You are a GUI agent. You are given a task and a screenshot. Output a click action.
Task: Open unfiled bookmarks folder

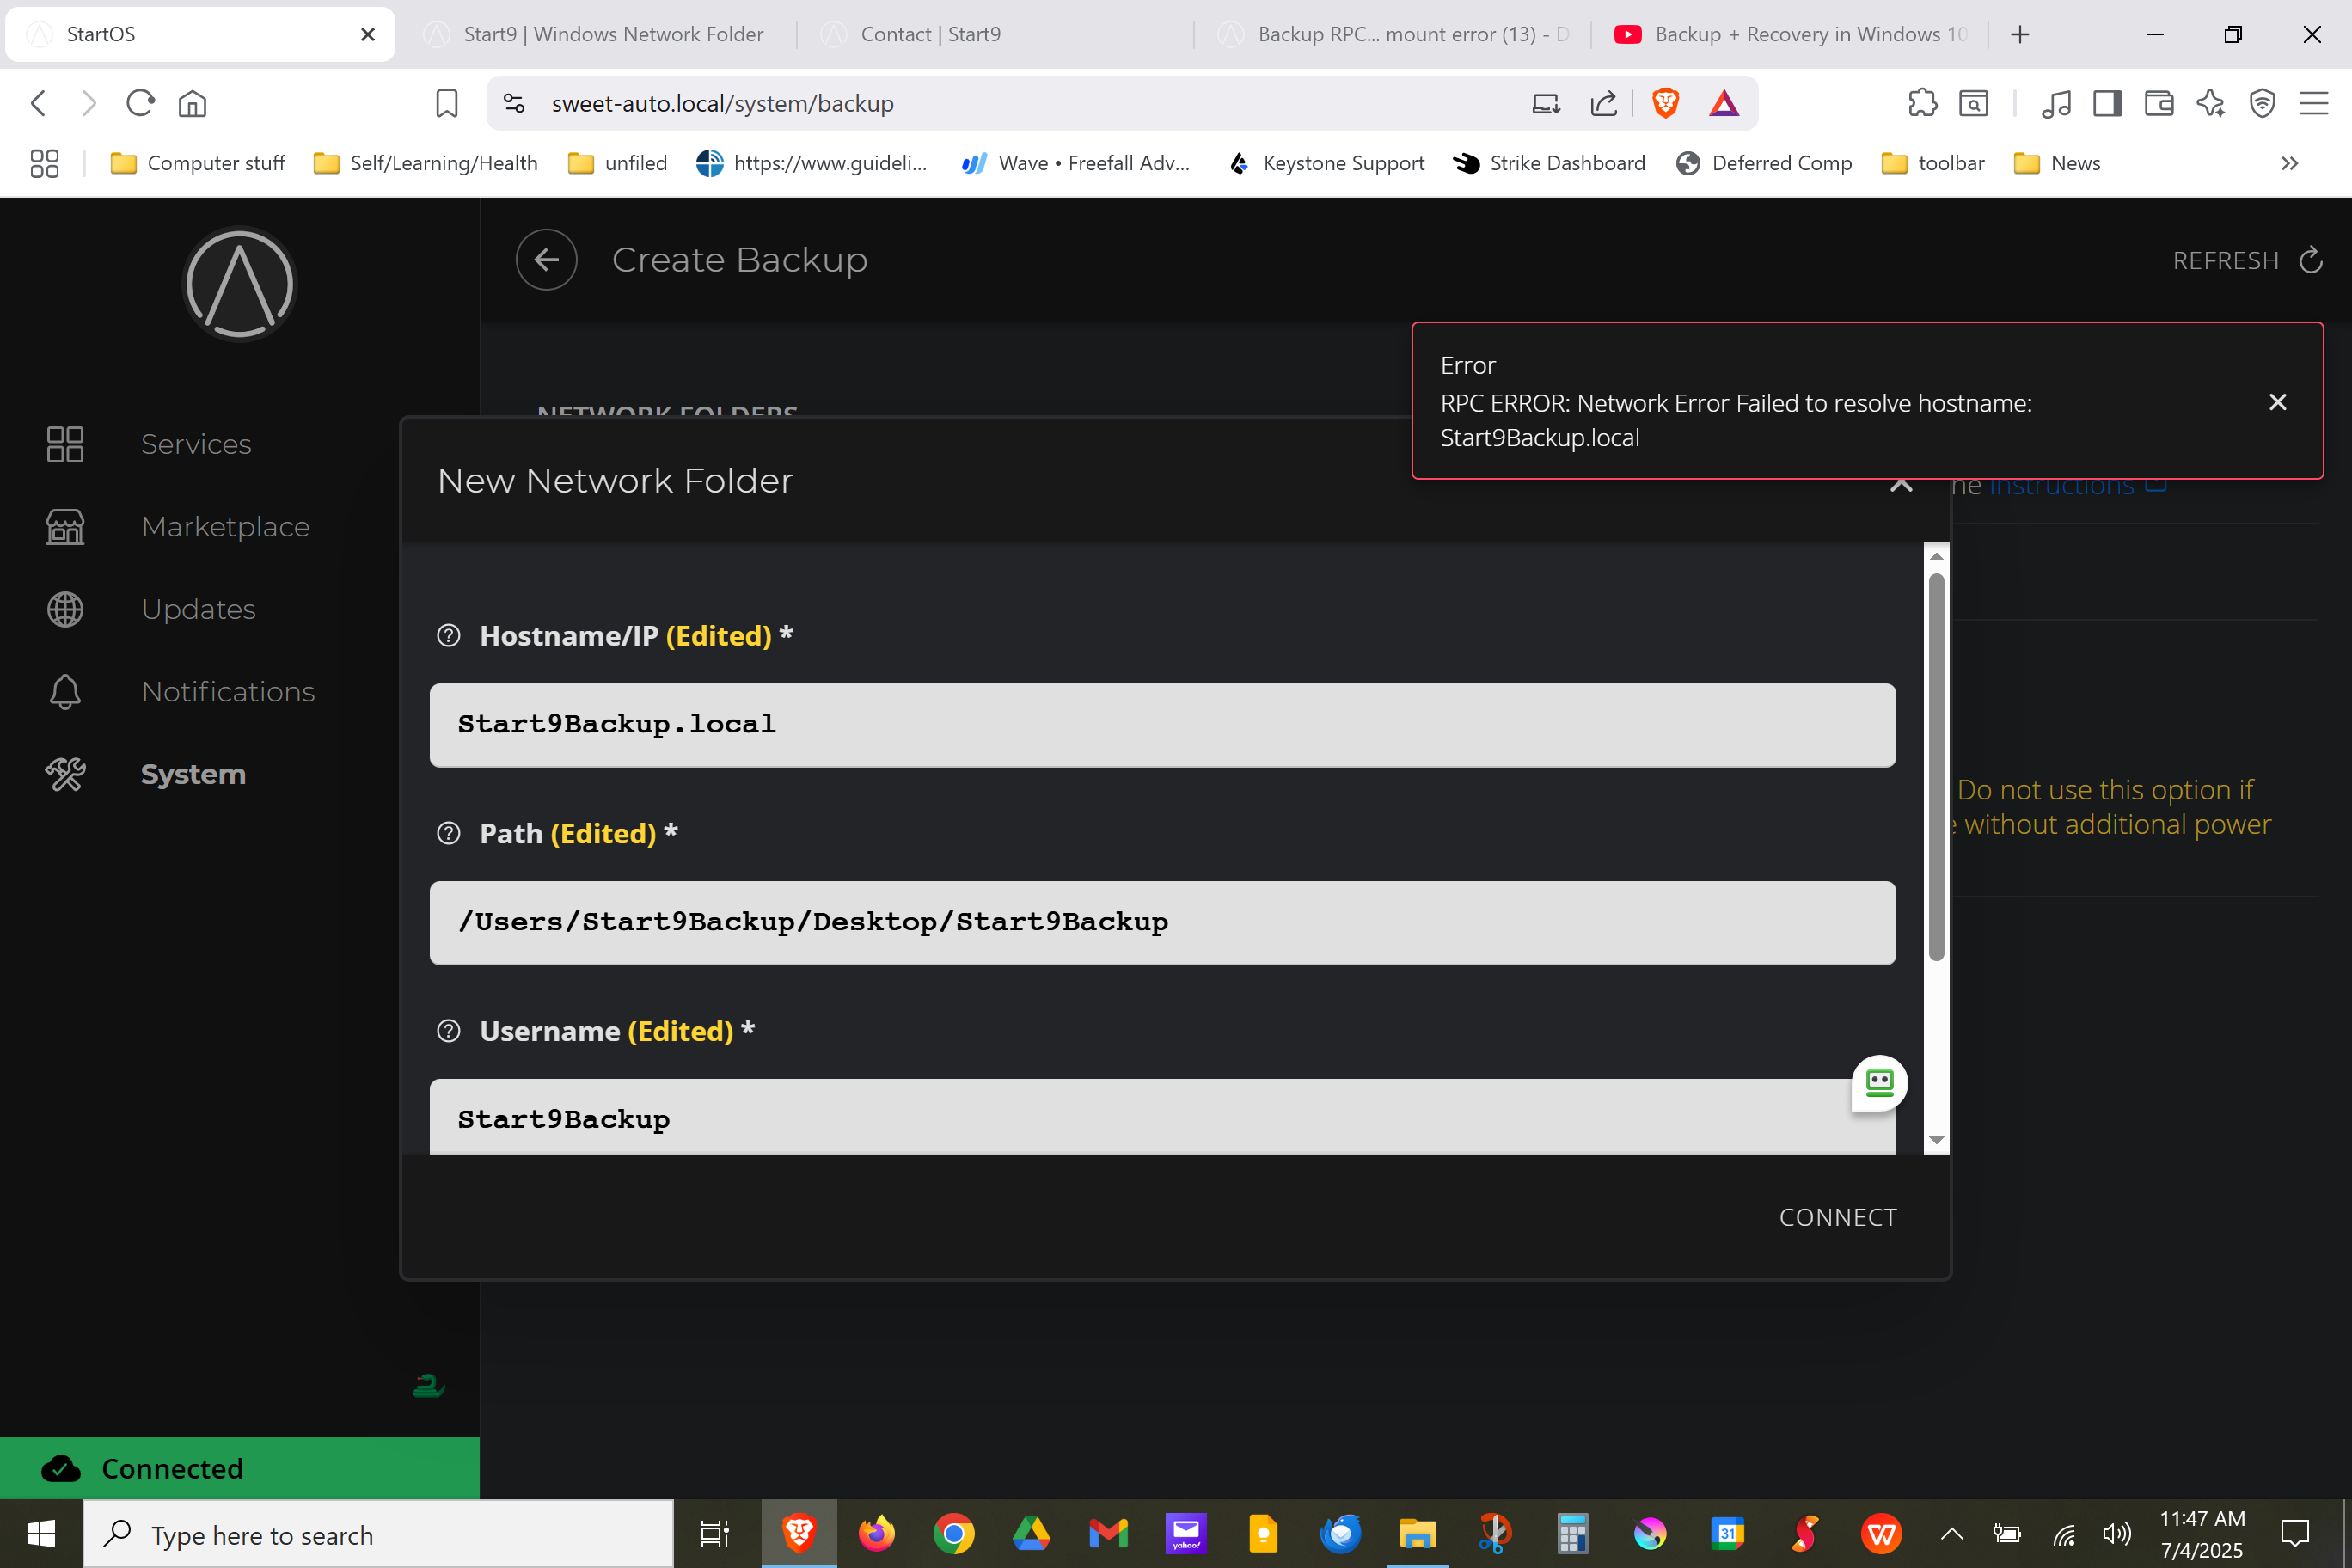(618, 163)
